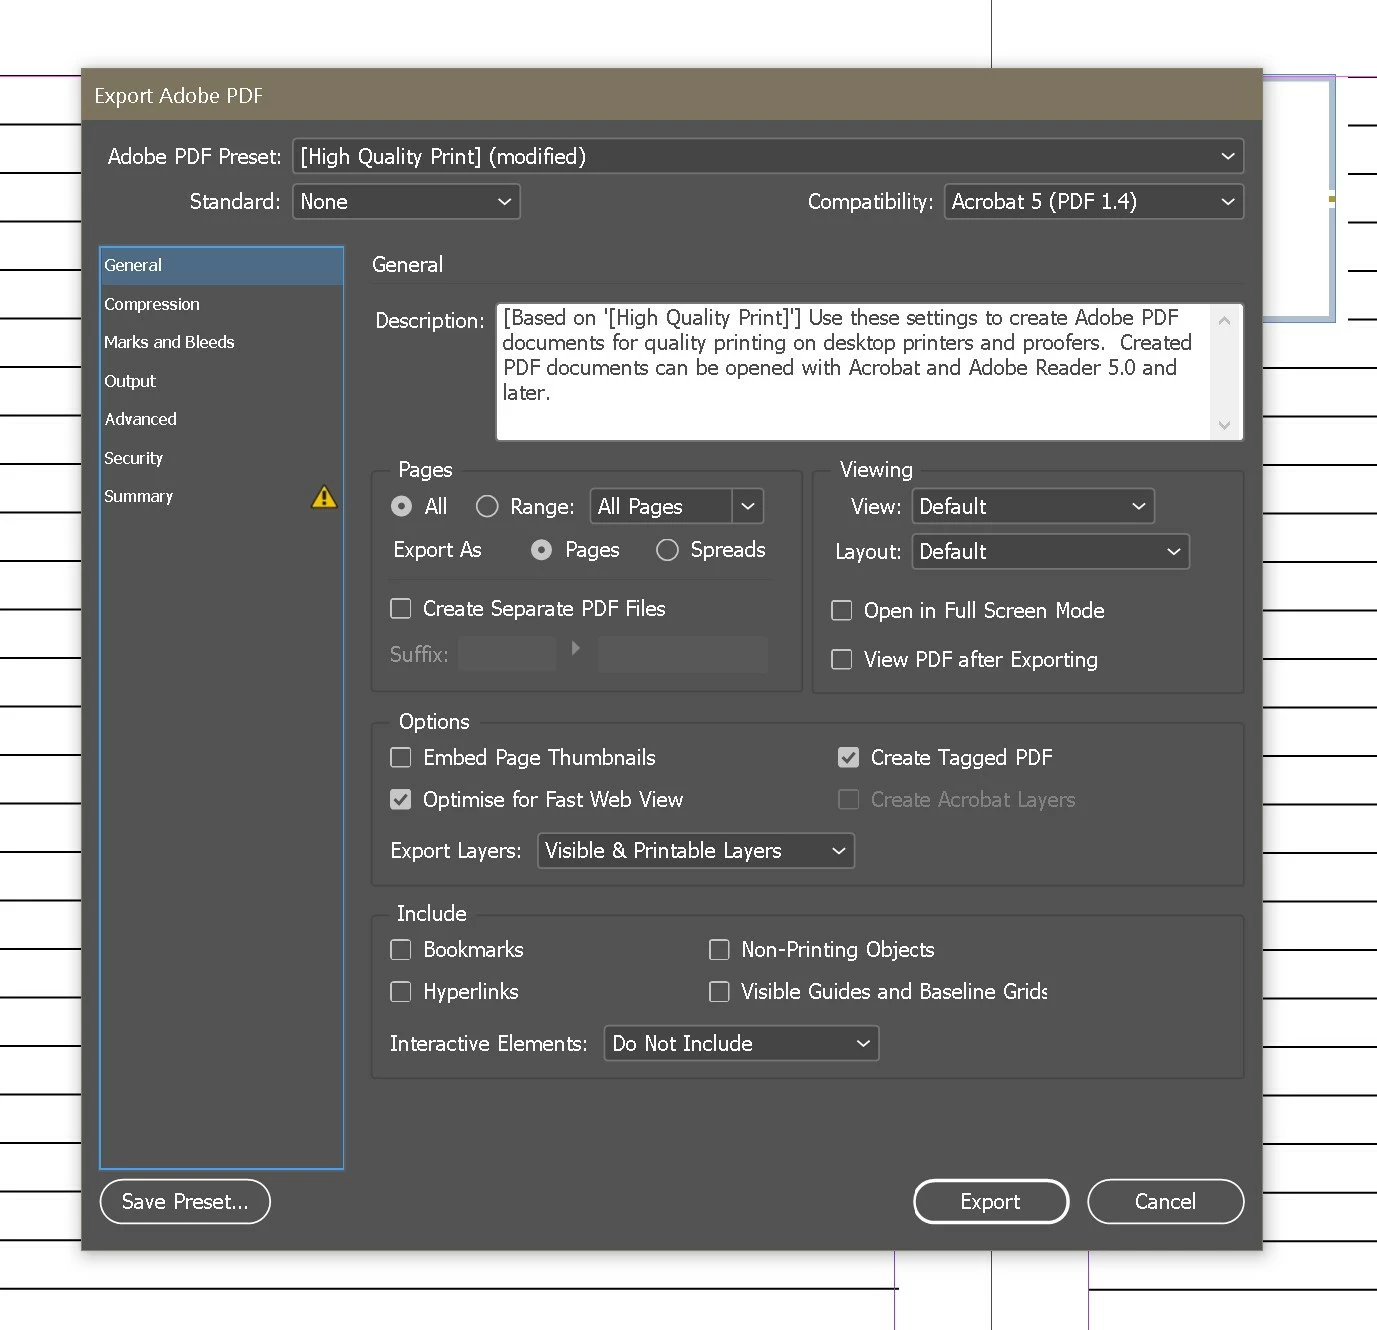The image size is (1377, 1330).
Task: Check Embed Page Thumbnails
Action: 400,758
